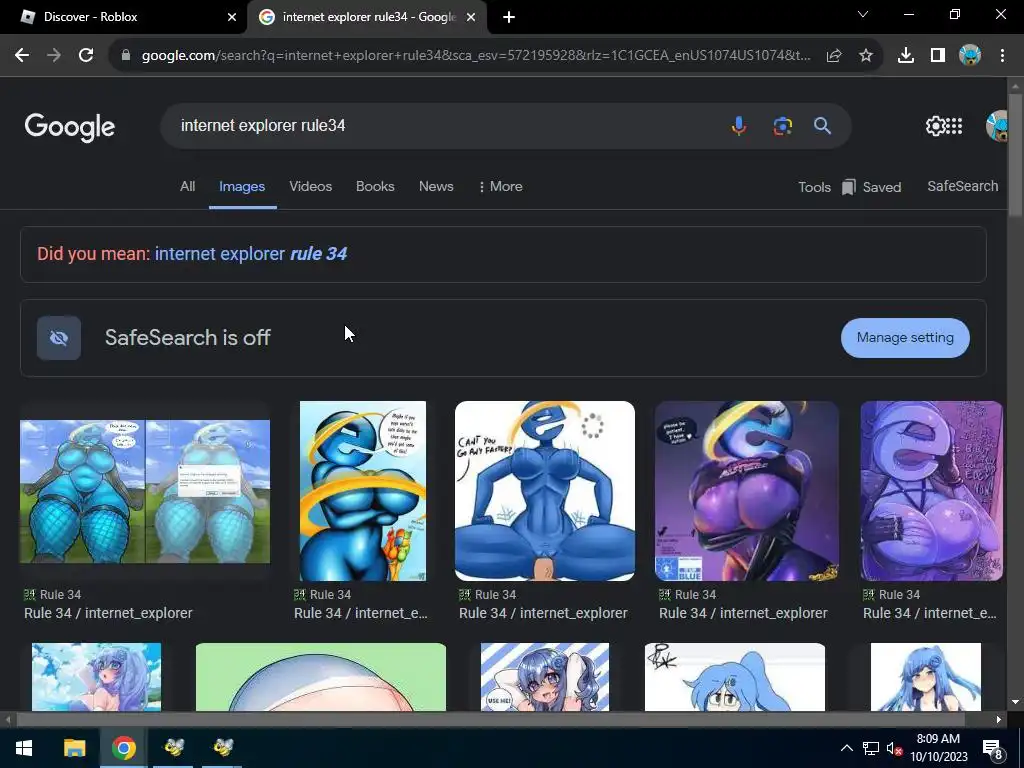This screenshot has height=768, width=1024.
Task: Reload the current page
Action: tap(86, 56)
